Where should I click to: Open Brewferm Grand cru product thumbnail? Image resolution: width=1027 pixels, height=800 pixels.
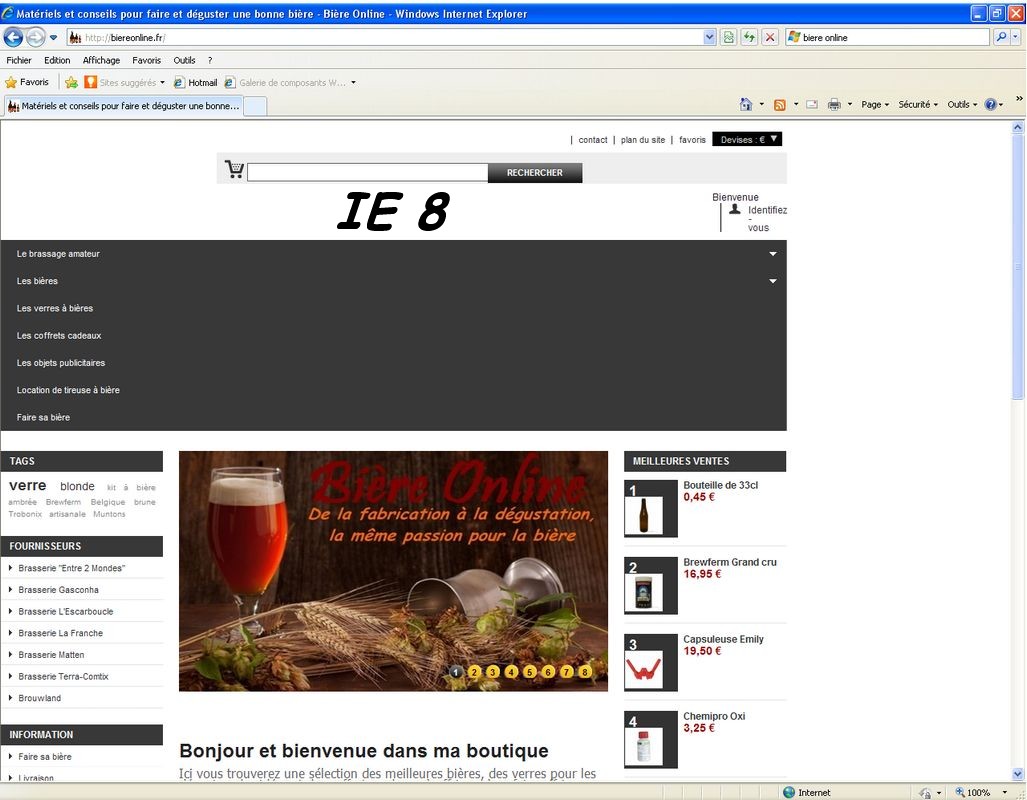(x=651, y=586)
